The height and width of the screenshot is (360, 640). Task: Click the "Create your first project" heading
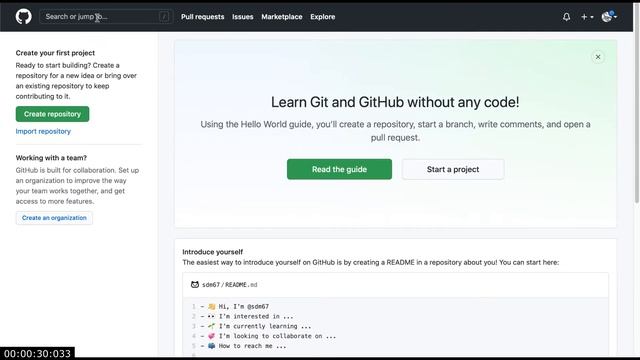coord(55,53)
